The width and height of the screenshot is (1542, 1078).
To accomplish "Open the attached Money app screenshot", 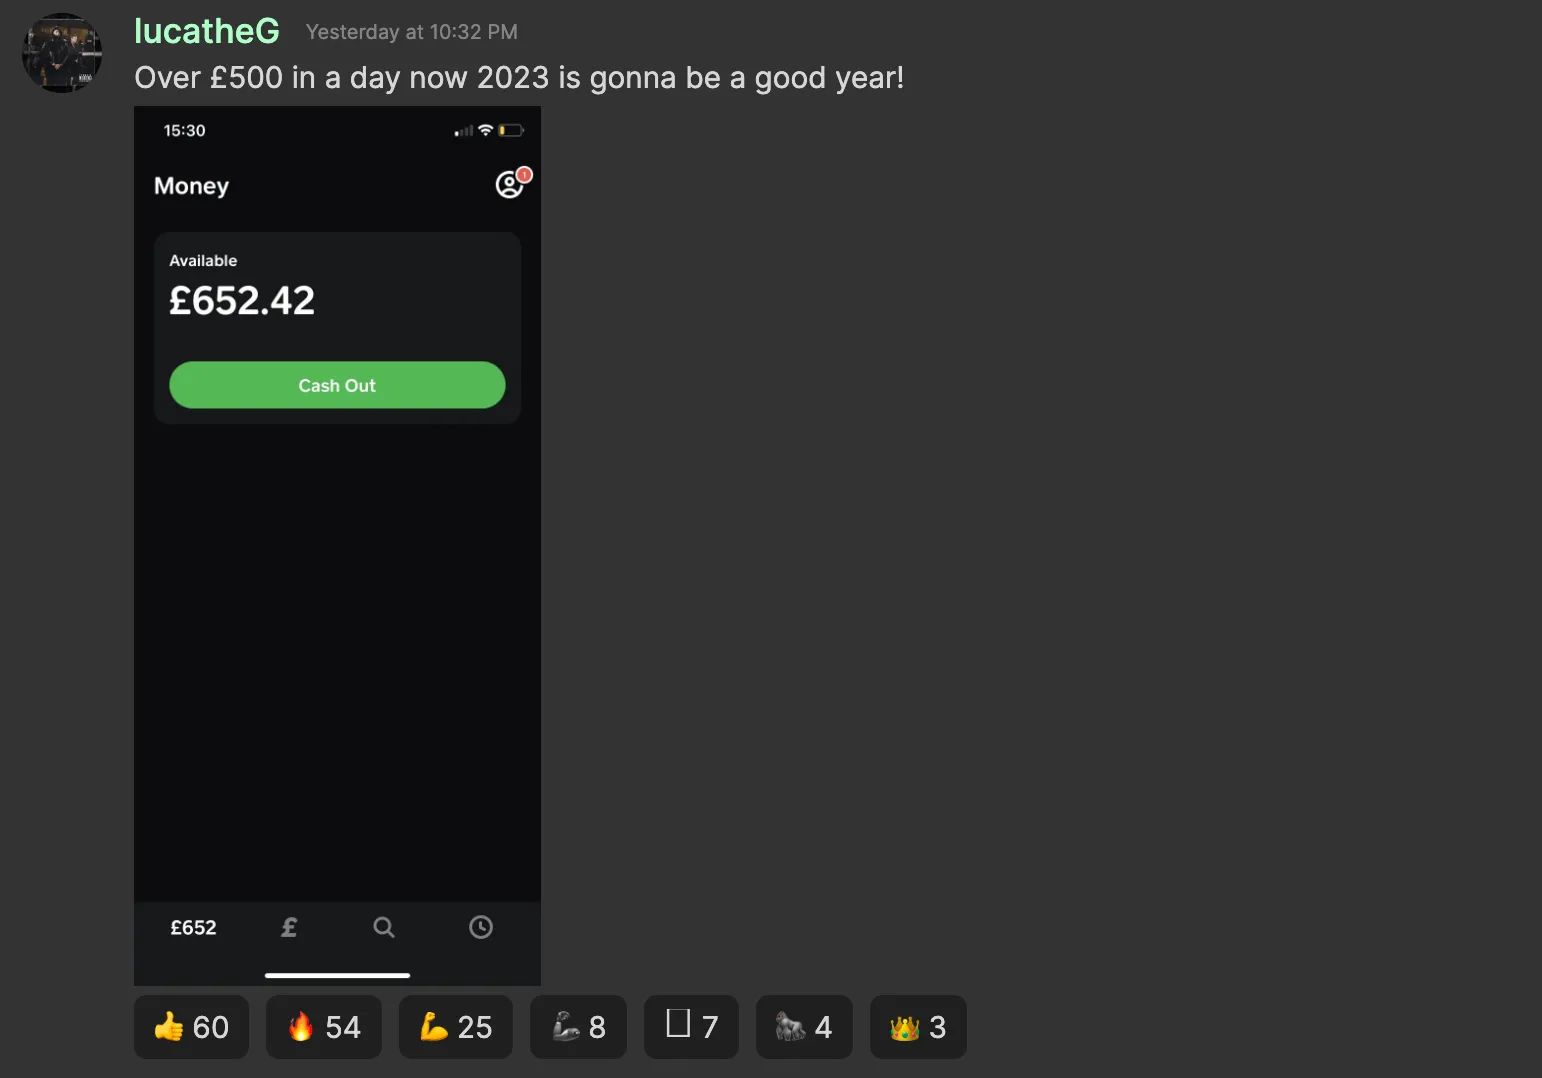I will [337, 546].
